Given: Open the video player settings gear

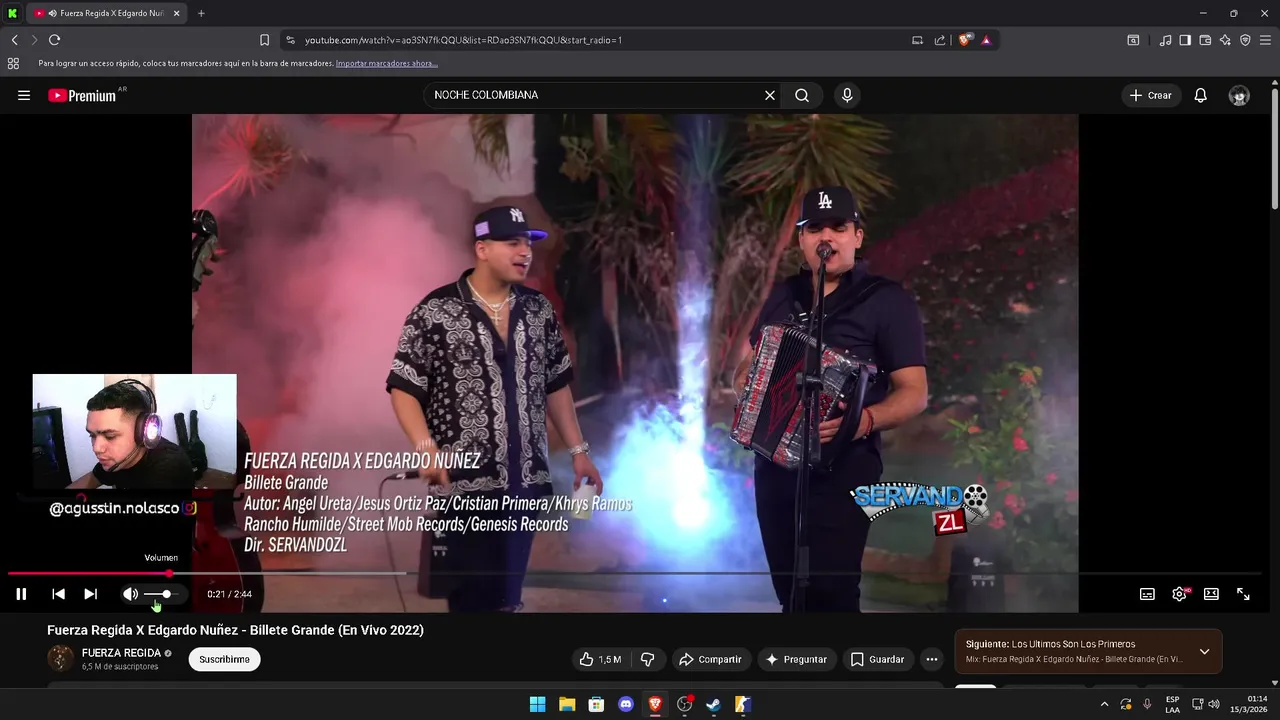Looking at the screenshot, I should (1179, 594).
